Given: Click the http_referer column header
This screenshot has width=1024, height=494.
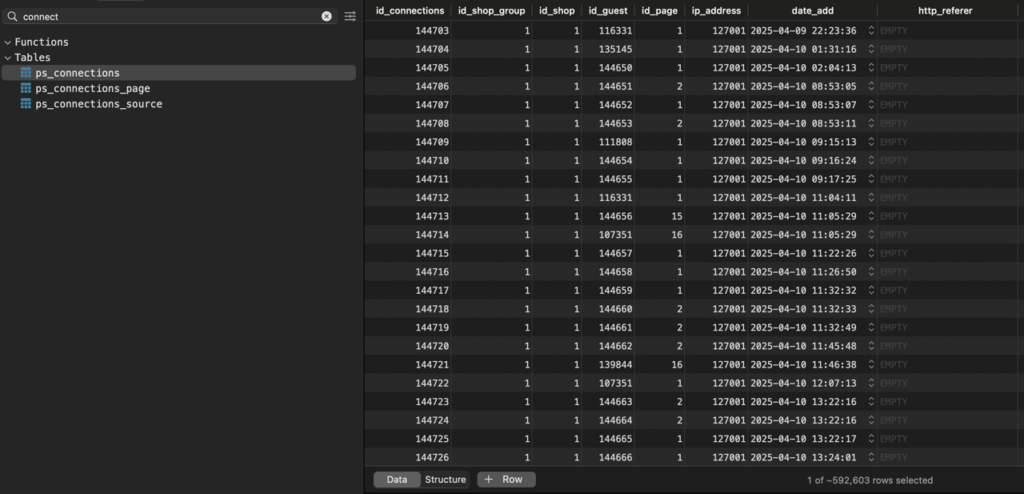Looking at the screenshot, I should (x=943, y=10).
